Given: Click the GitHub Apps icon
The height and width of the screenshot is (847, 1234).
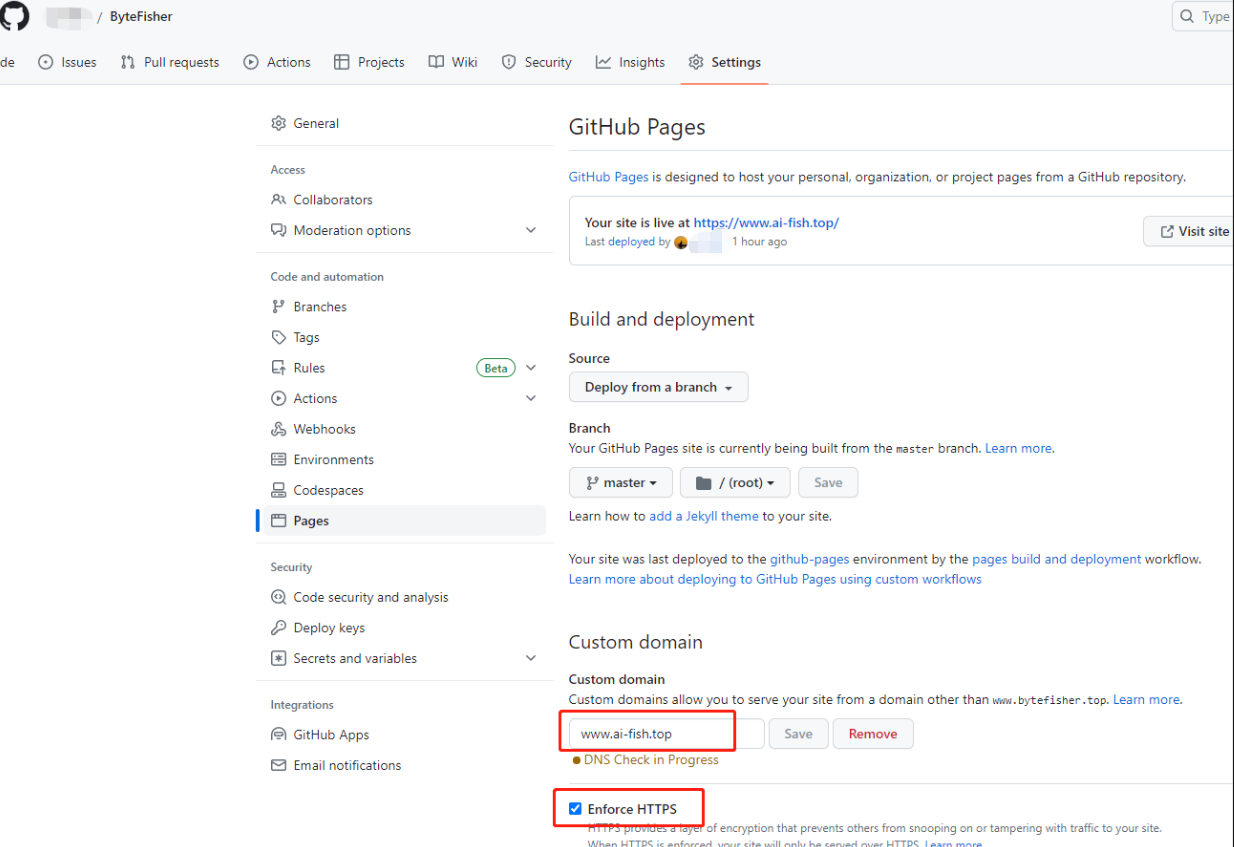Looking at the screenshot, I should (279, 735).
